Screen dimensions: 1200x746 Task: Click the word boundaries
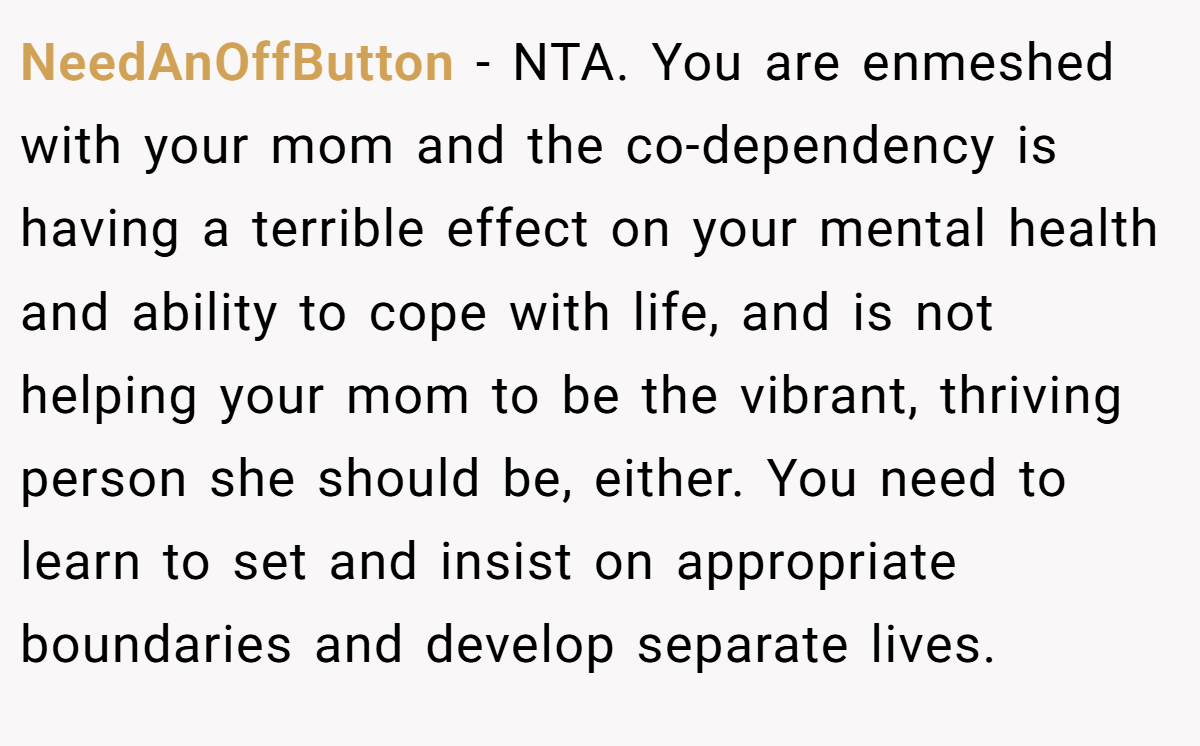coord(156,647)
